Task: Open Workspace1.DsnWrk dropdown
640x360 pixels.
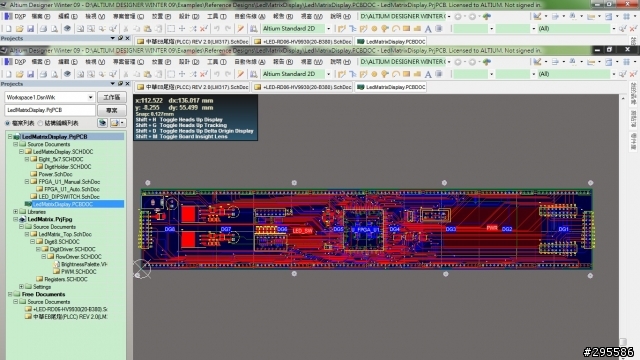Action: tap(91, 98)
